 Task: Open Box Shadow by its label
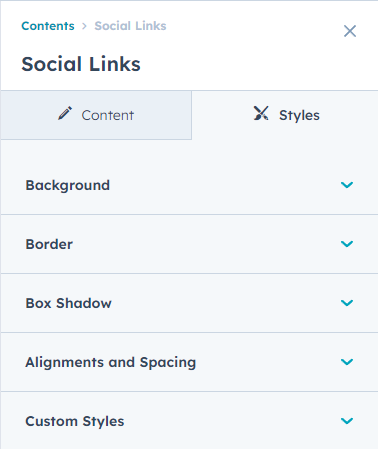pyautogui.click(x=69, y=303)
